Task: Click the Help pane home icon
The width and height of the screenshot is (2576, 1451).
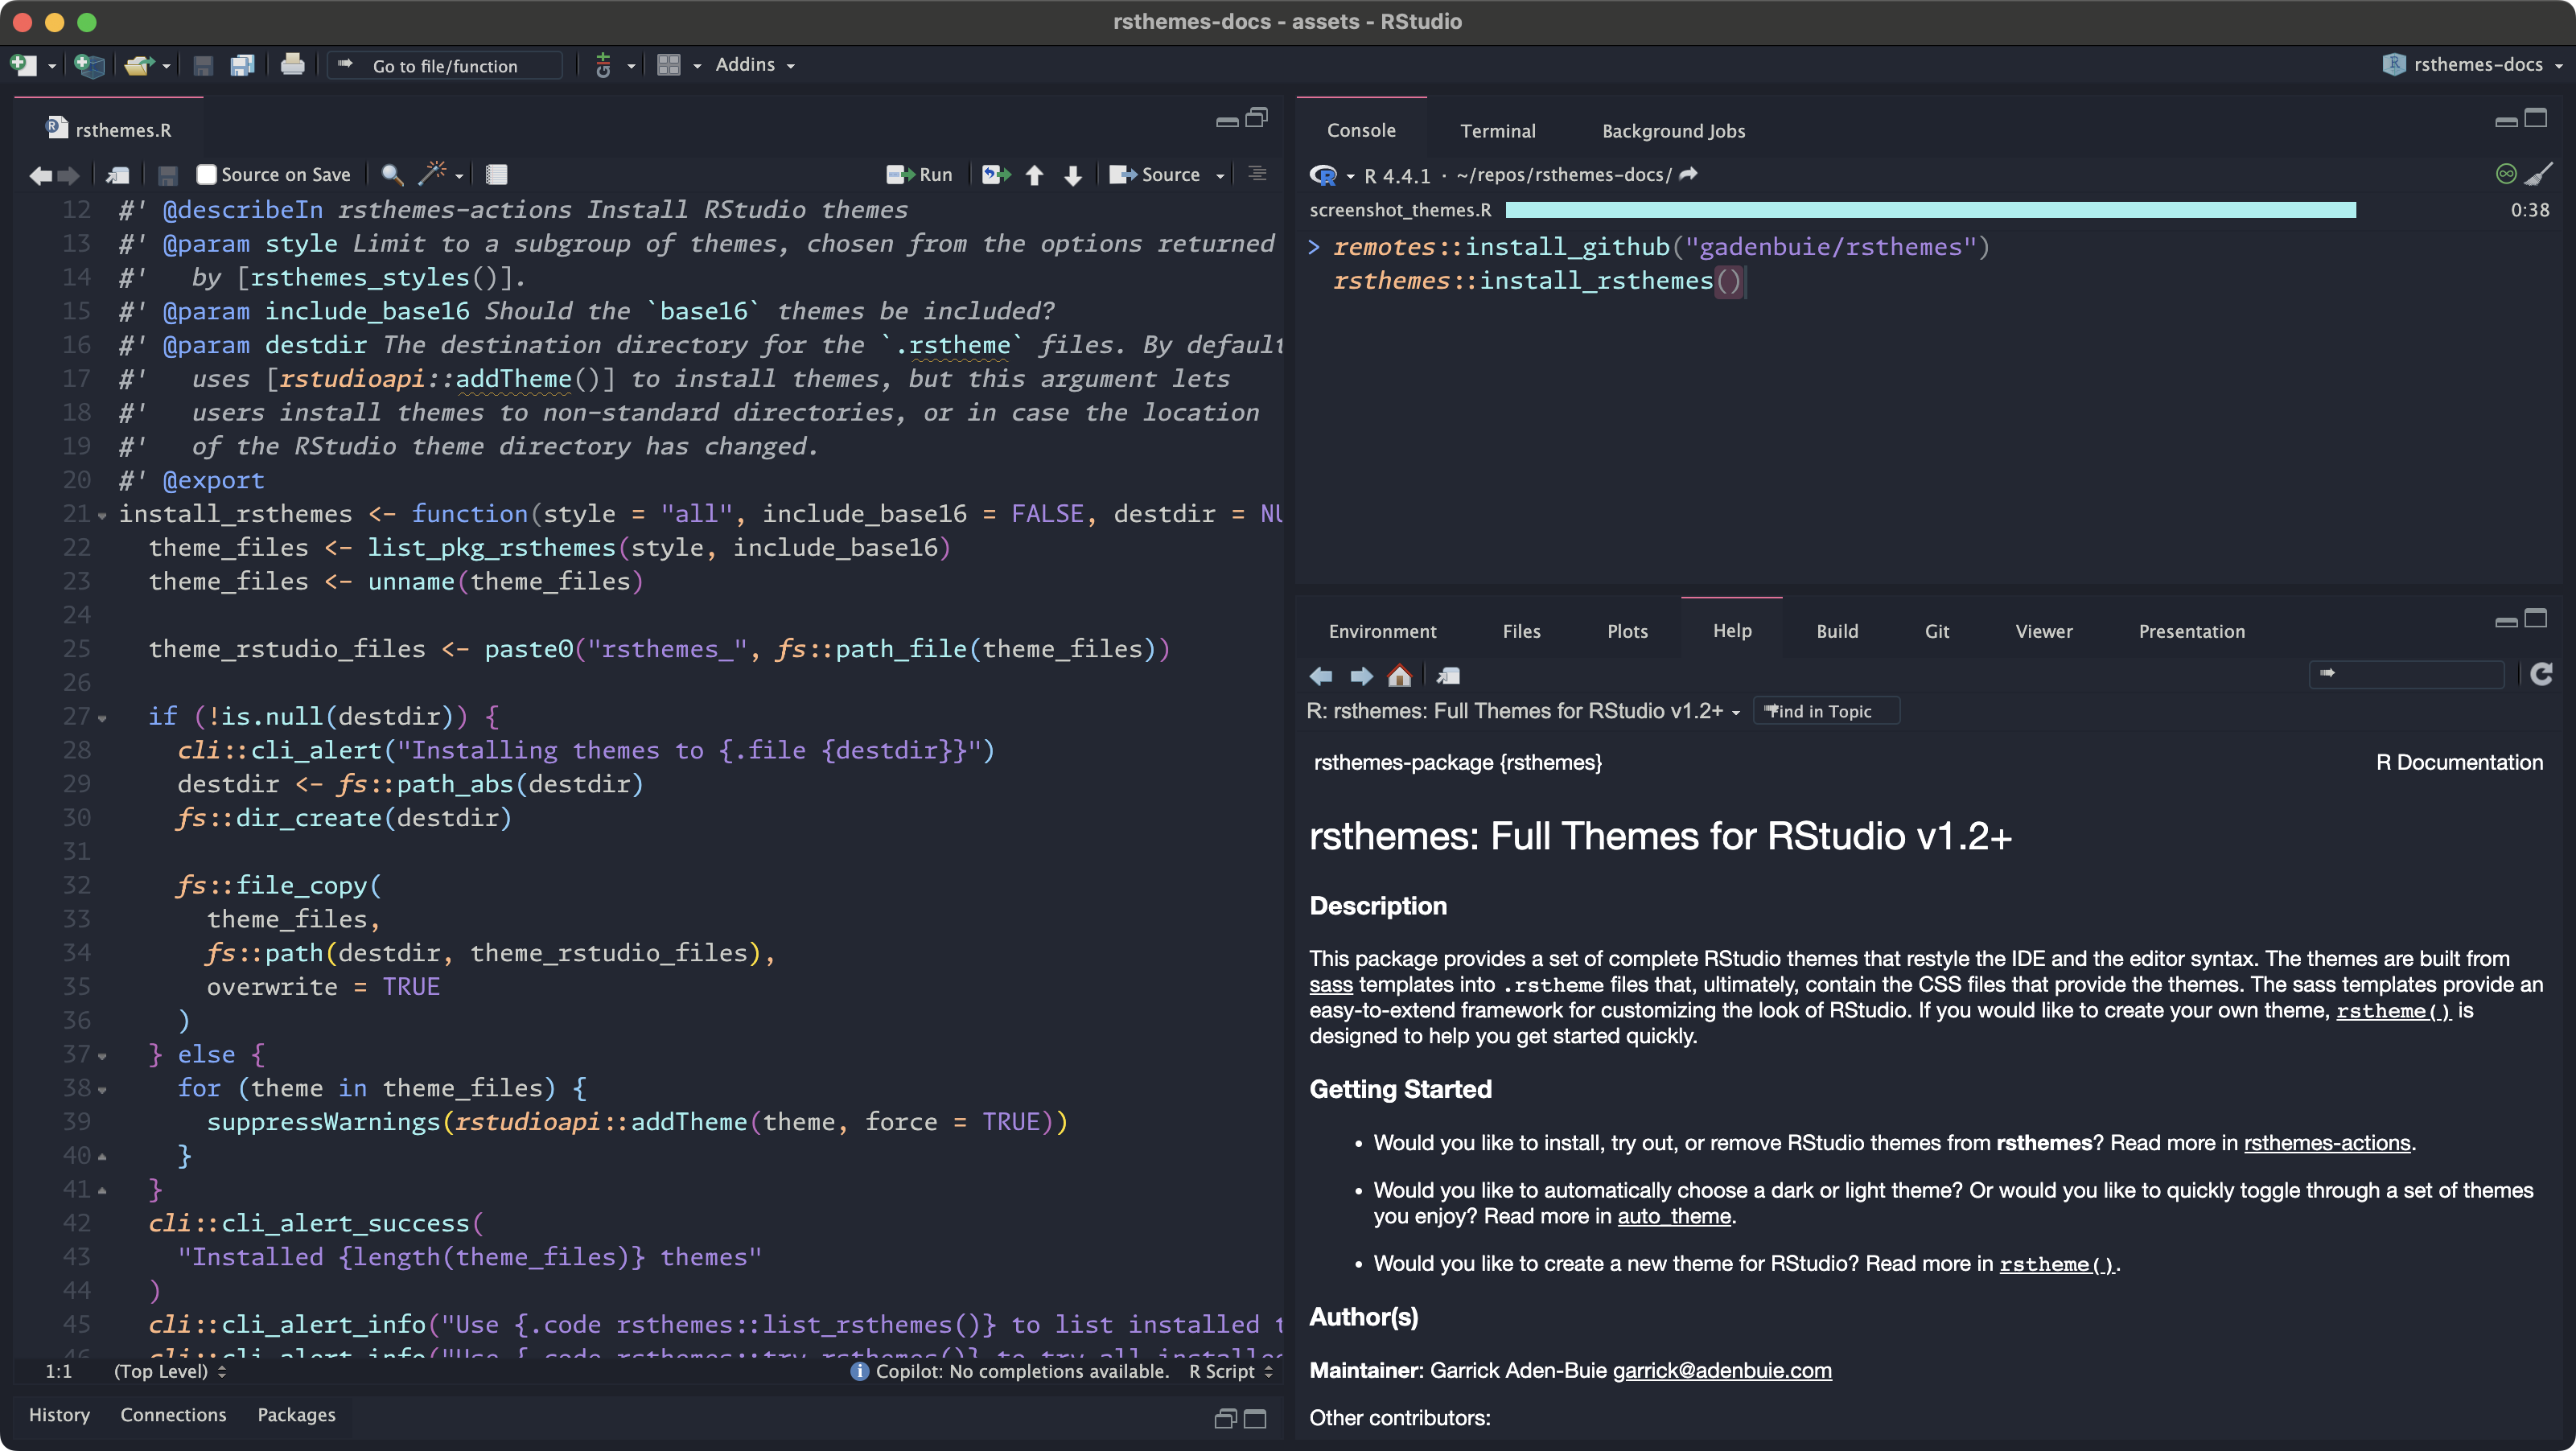Action: (1399, 676)
